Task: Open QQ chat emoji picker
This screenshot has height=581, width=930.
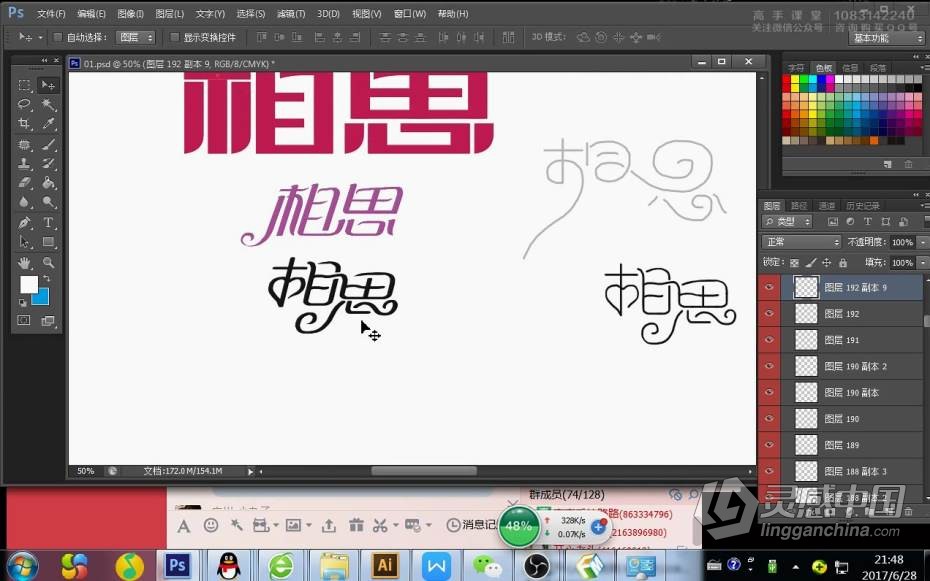Action: point(211,525)
